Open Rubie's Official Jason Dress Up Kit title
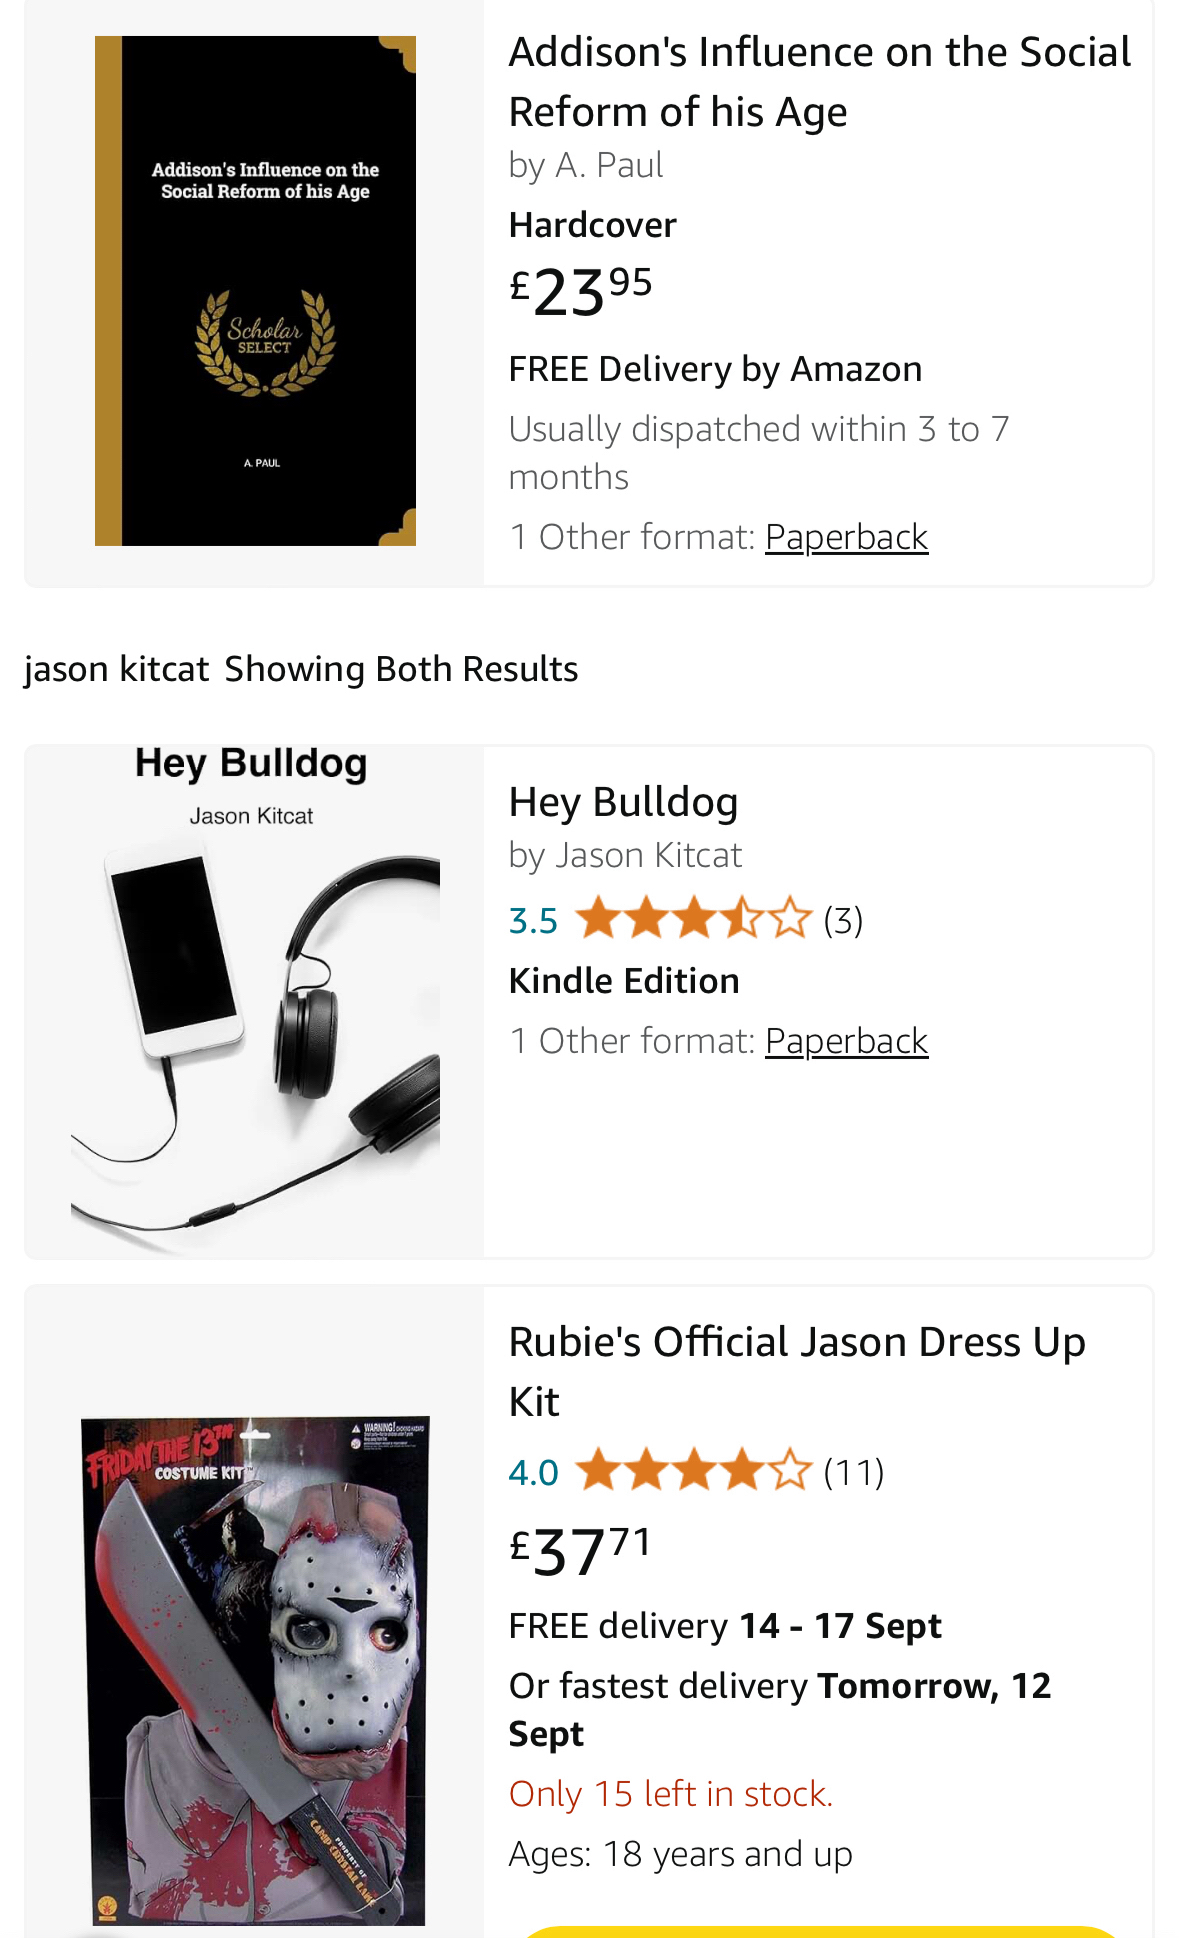 click(796, 1371)
